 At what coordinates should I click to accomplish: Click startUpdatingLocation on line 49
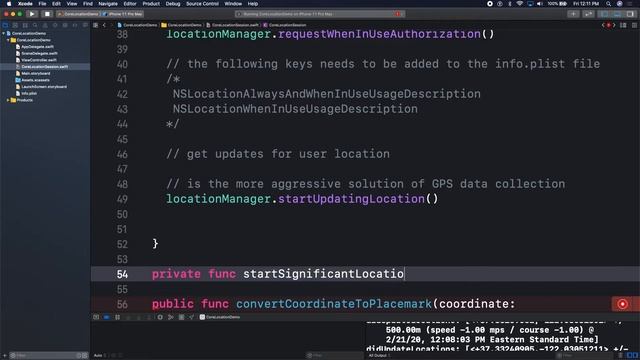coord(351,199)
